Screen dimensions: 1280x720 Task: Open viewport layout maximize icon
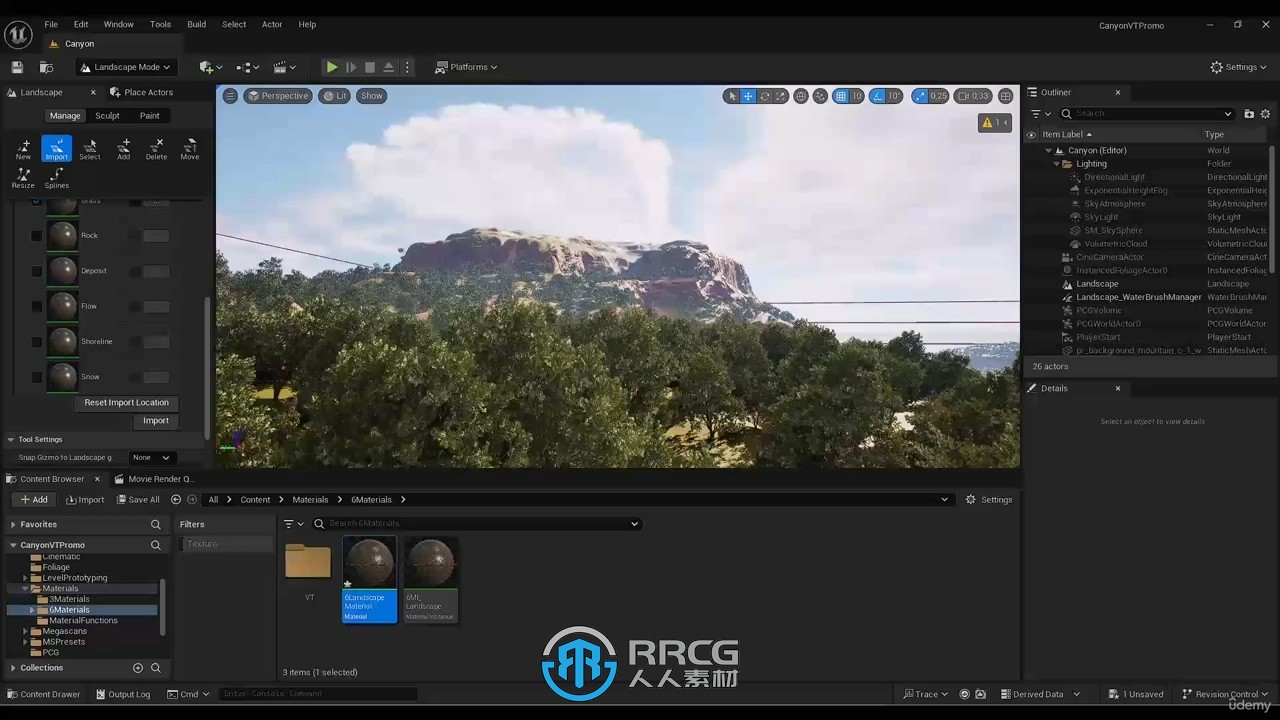coord(1006,96)
